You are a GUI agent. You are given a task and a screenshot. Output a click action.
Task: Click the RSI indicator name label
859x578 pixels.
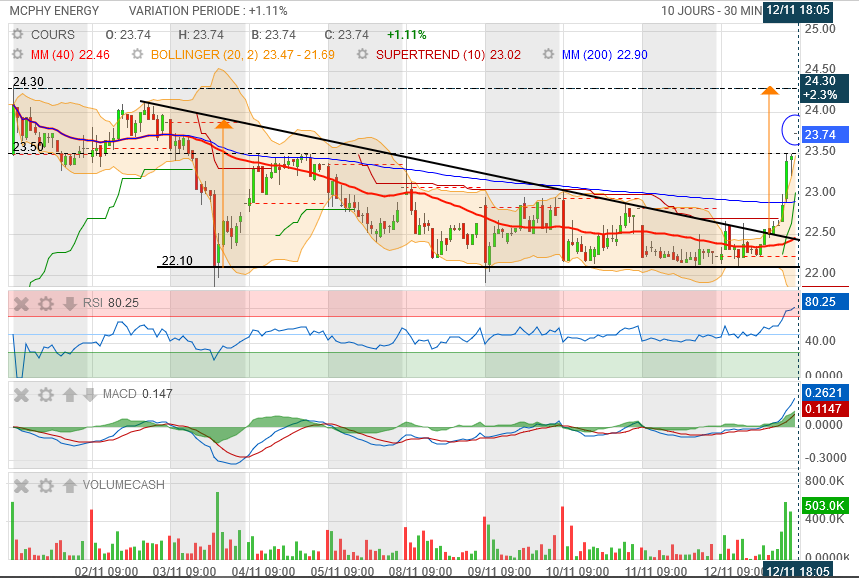click(x=93, y=303)
